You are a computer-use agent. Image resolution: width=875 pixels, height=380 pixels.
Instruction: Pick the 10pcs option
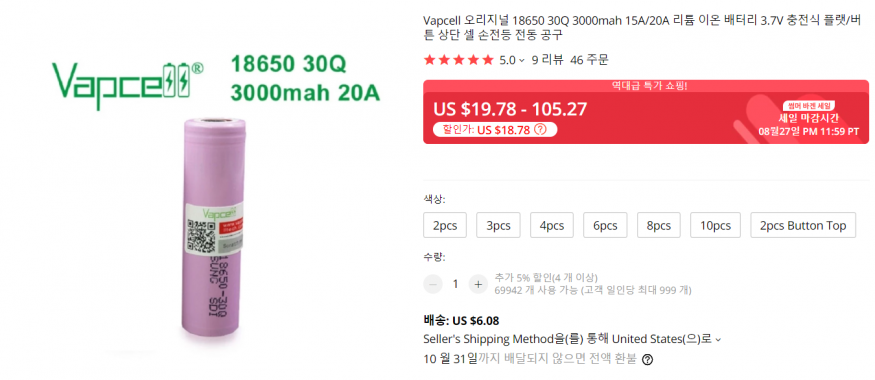715,225
